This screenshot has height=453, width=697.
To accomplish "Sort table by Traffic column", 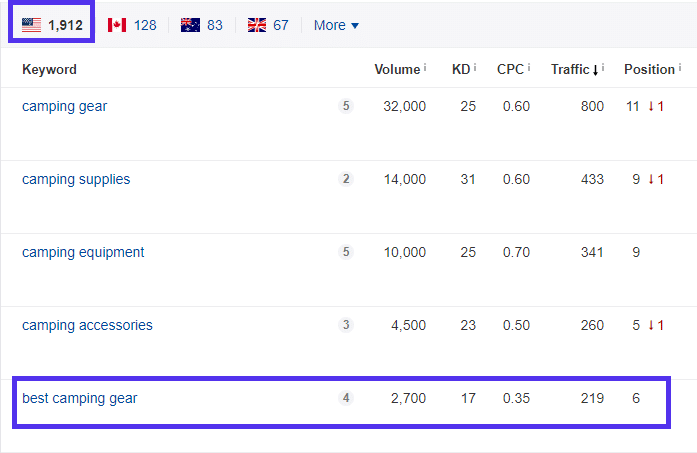I will point(569,69).
